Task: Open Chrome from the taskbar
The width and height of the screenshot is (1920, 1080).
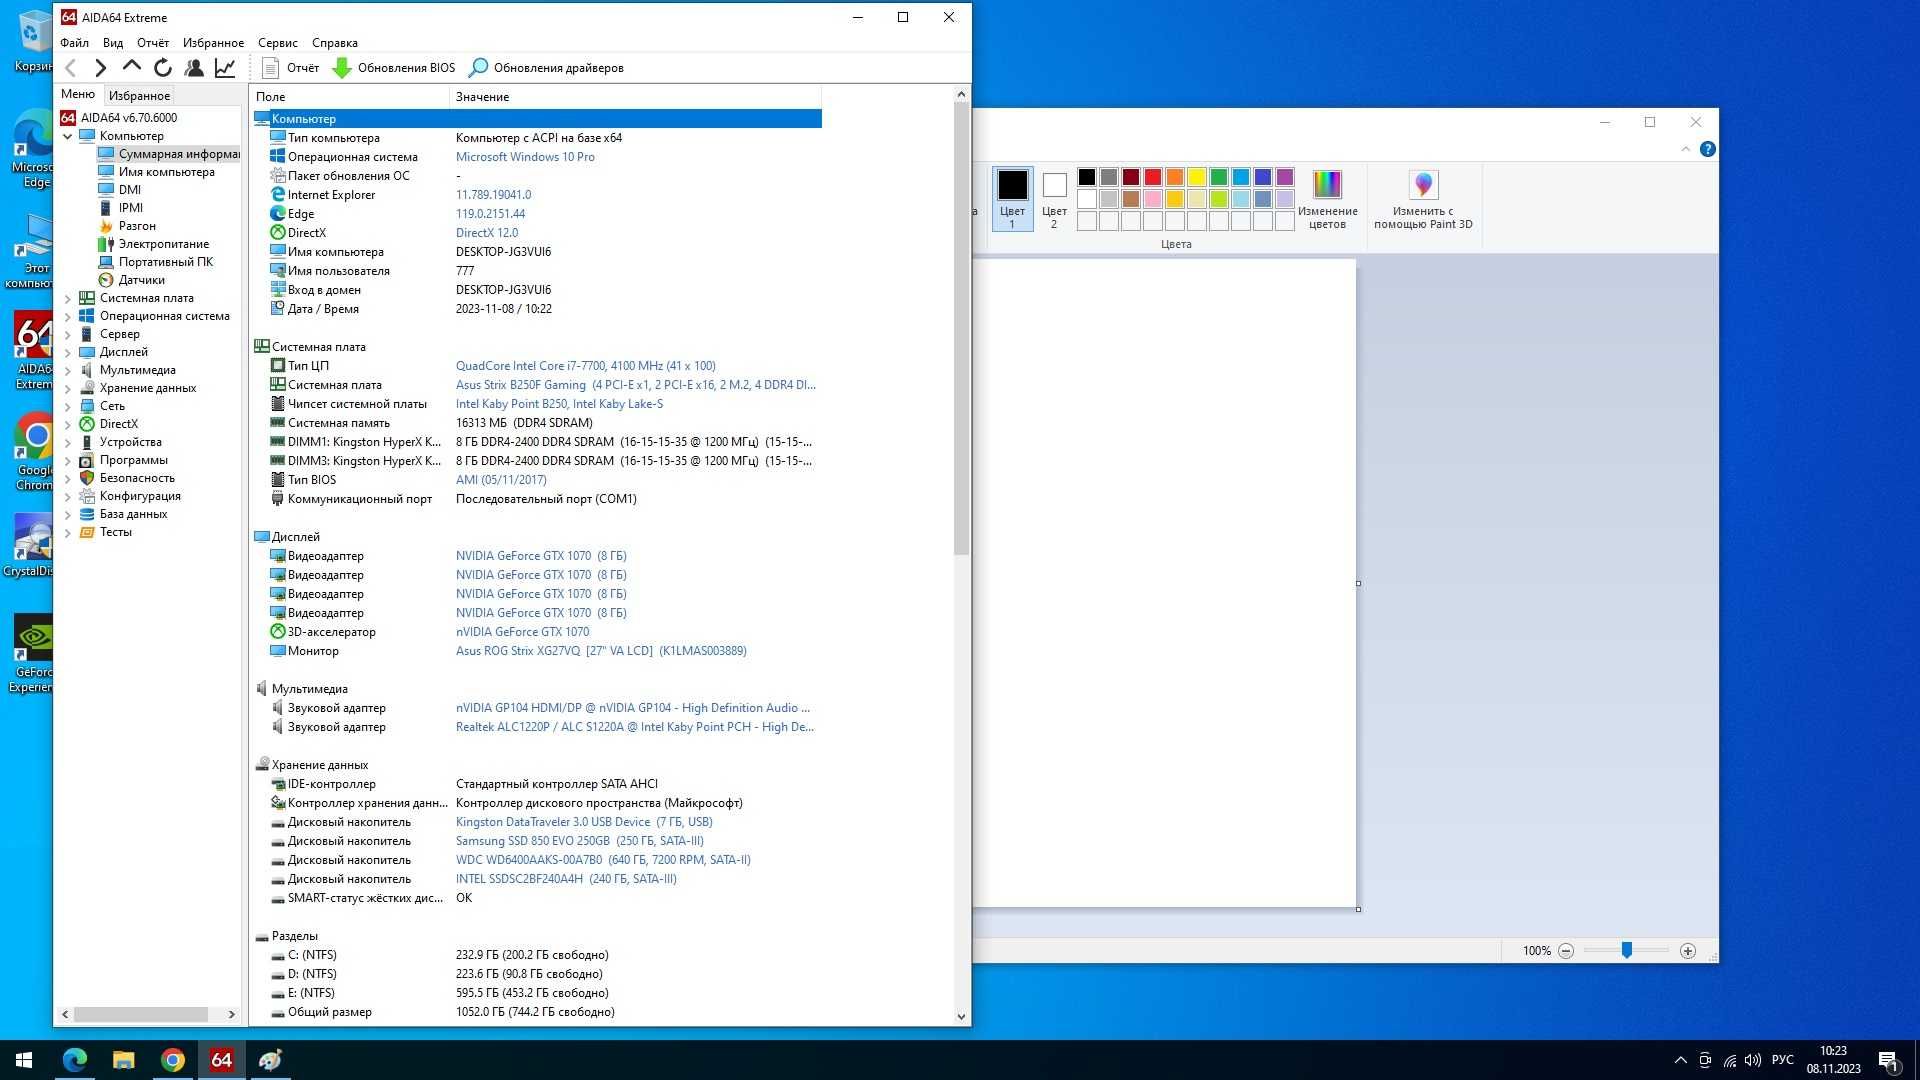Action: point(173,1060)
